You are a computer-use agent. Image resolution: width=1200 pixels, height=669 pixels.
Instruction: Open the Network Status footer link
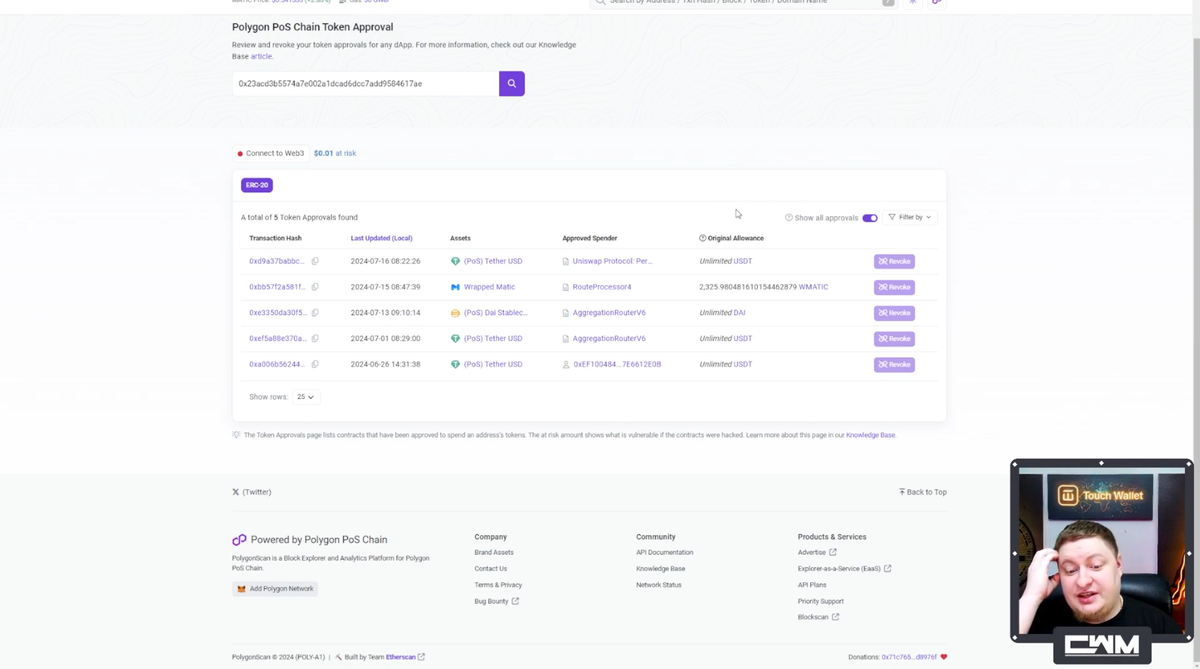(x=659, y=585)
